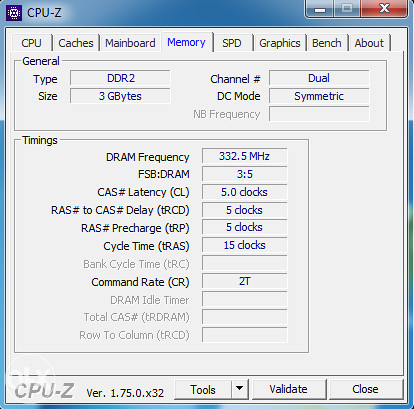Select the Dual channel value
Image resolution: width=414 pixels, height=409 pixels.
(319, 78)
